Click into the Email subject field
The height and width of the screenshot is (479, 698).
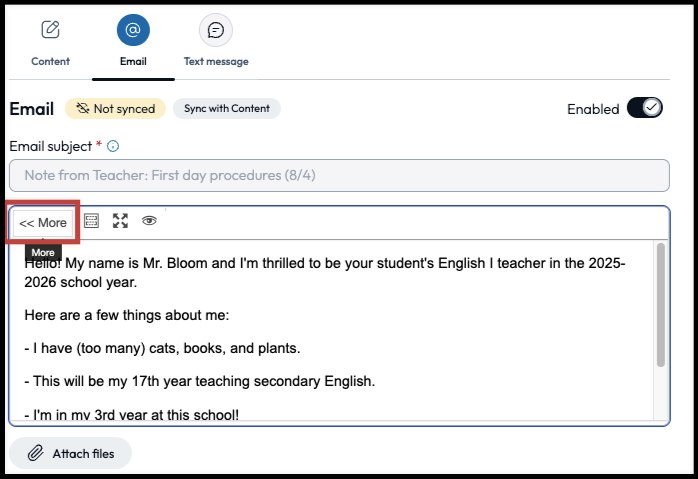(x=339, y=175)
